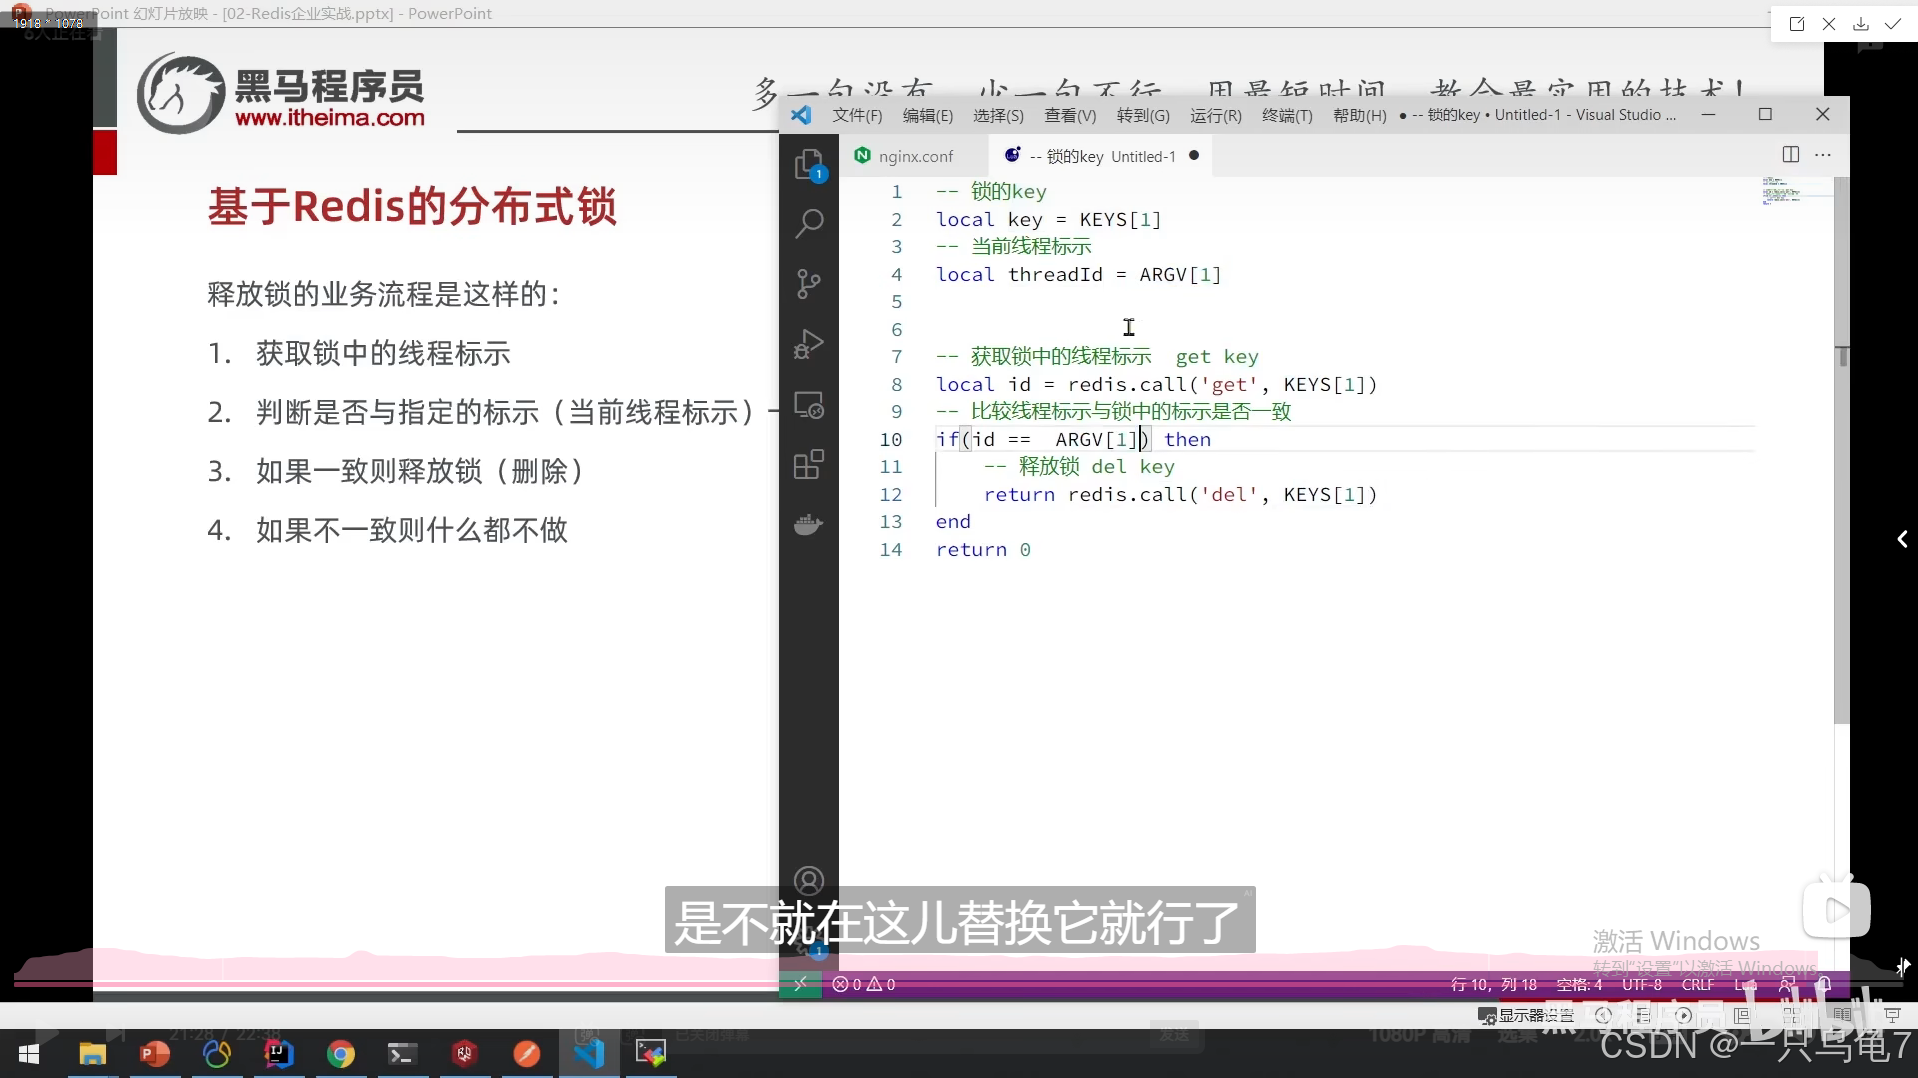Open Redis Desktop Manager from taskbar
The image size is (1918, 1078).
pyautogui.click(x=465, y=1054)
